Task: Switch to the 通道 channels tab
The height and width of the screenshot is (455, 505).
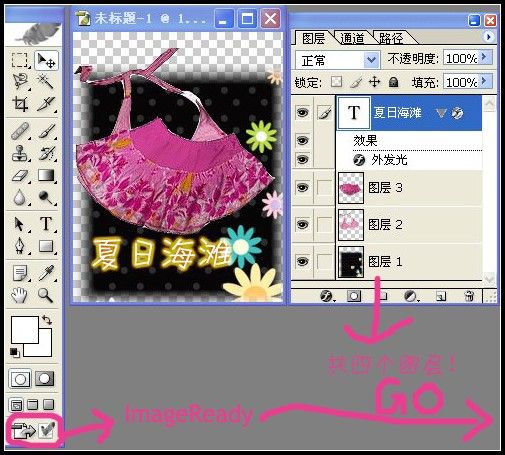Action: pos(352,38)
